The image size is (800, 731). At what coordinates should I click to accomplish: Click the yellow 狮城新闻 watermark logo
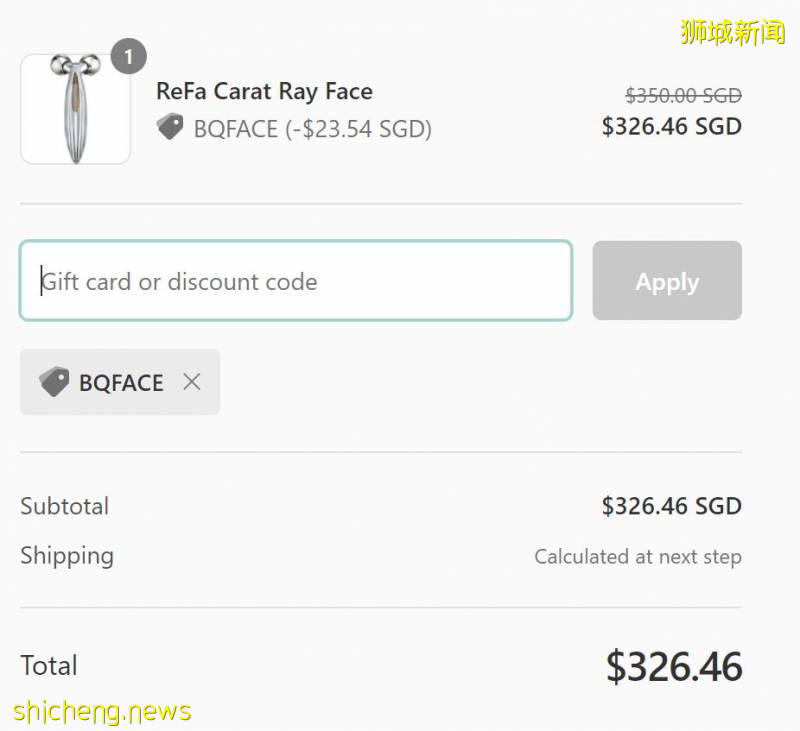pyautogui.click(x=732, y=32)
